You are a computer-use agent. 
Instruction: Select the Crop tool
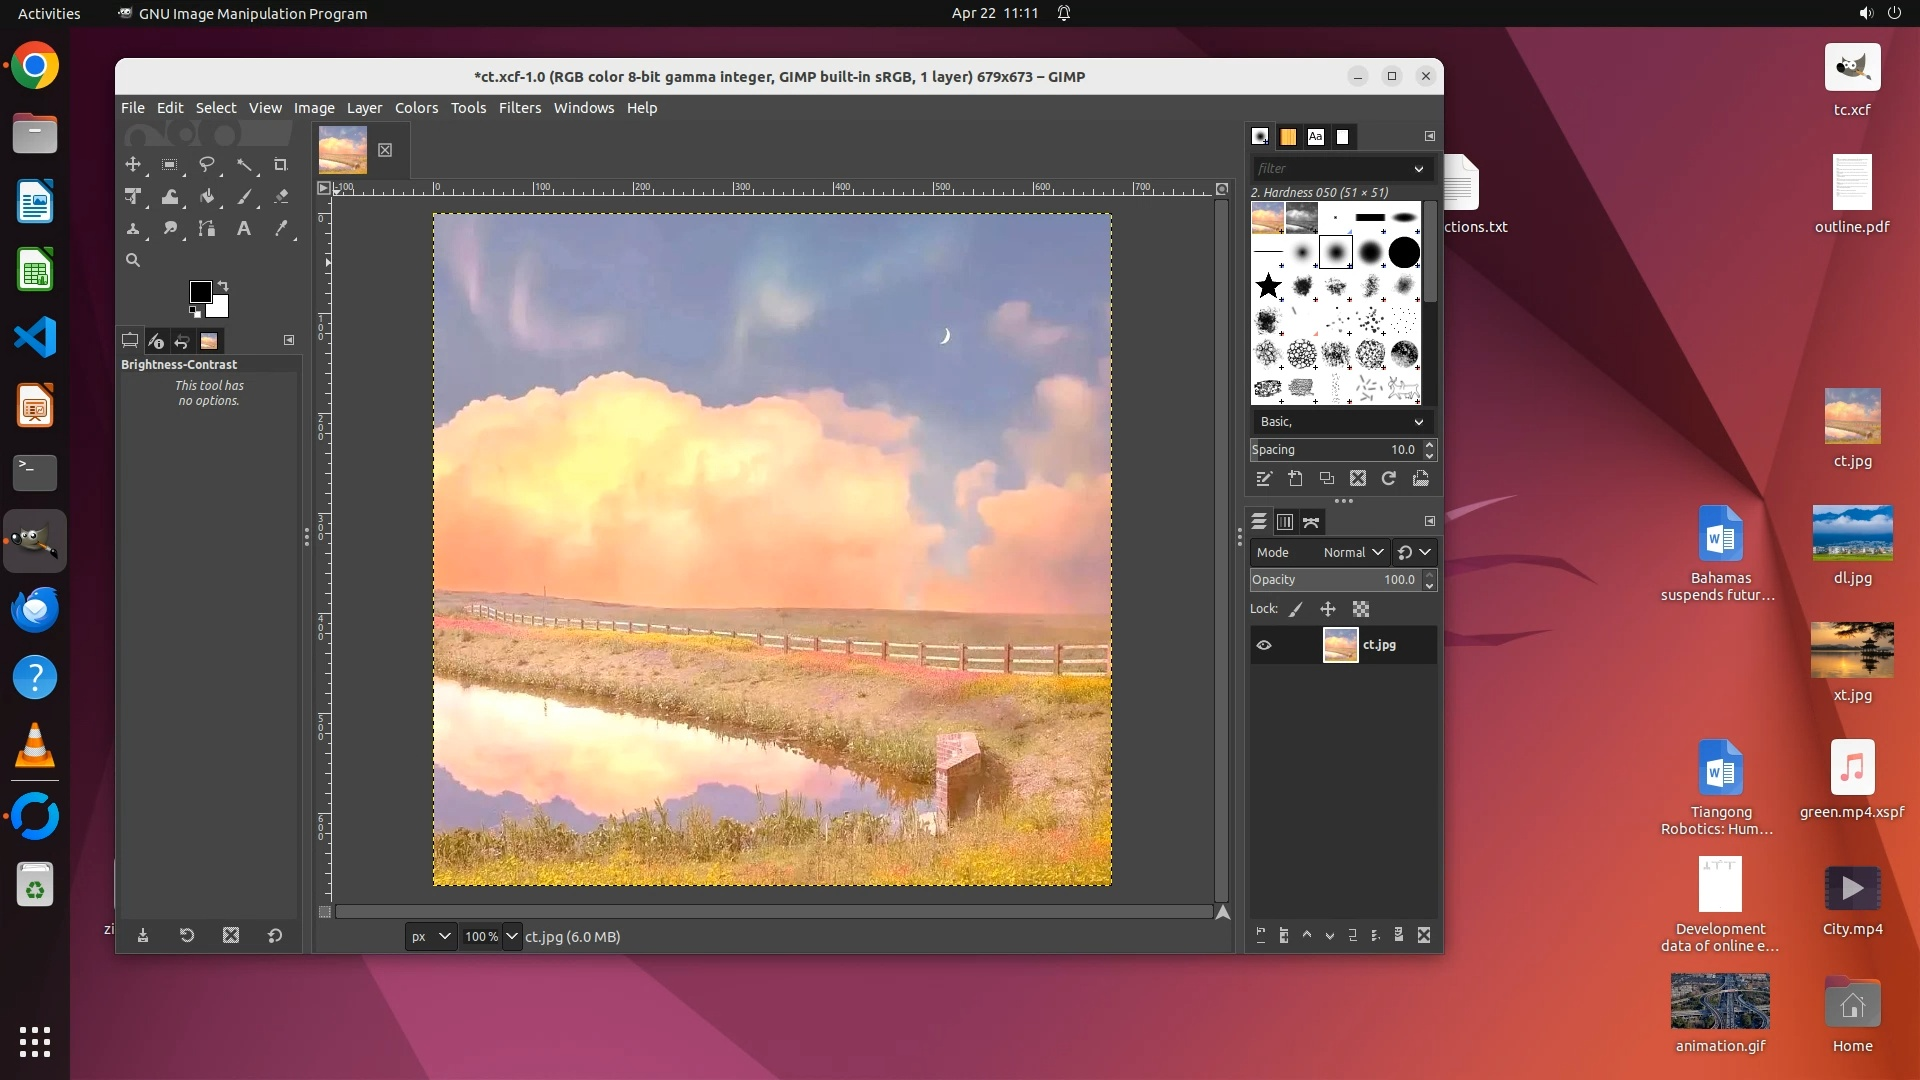coord(281,165)
